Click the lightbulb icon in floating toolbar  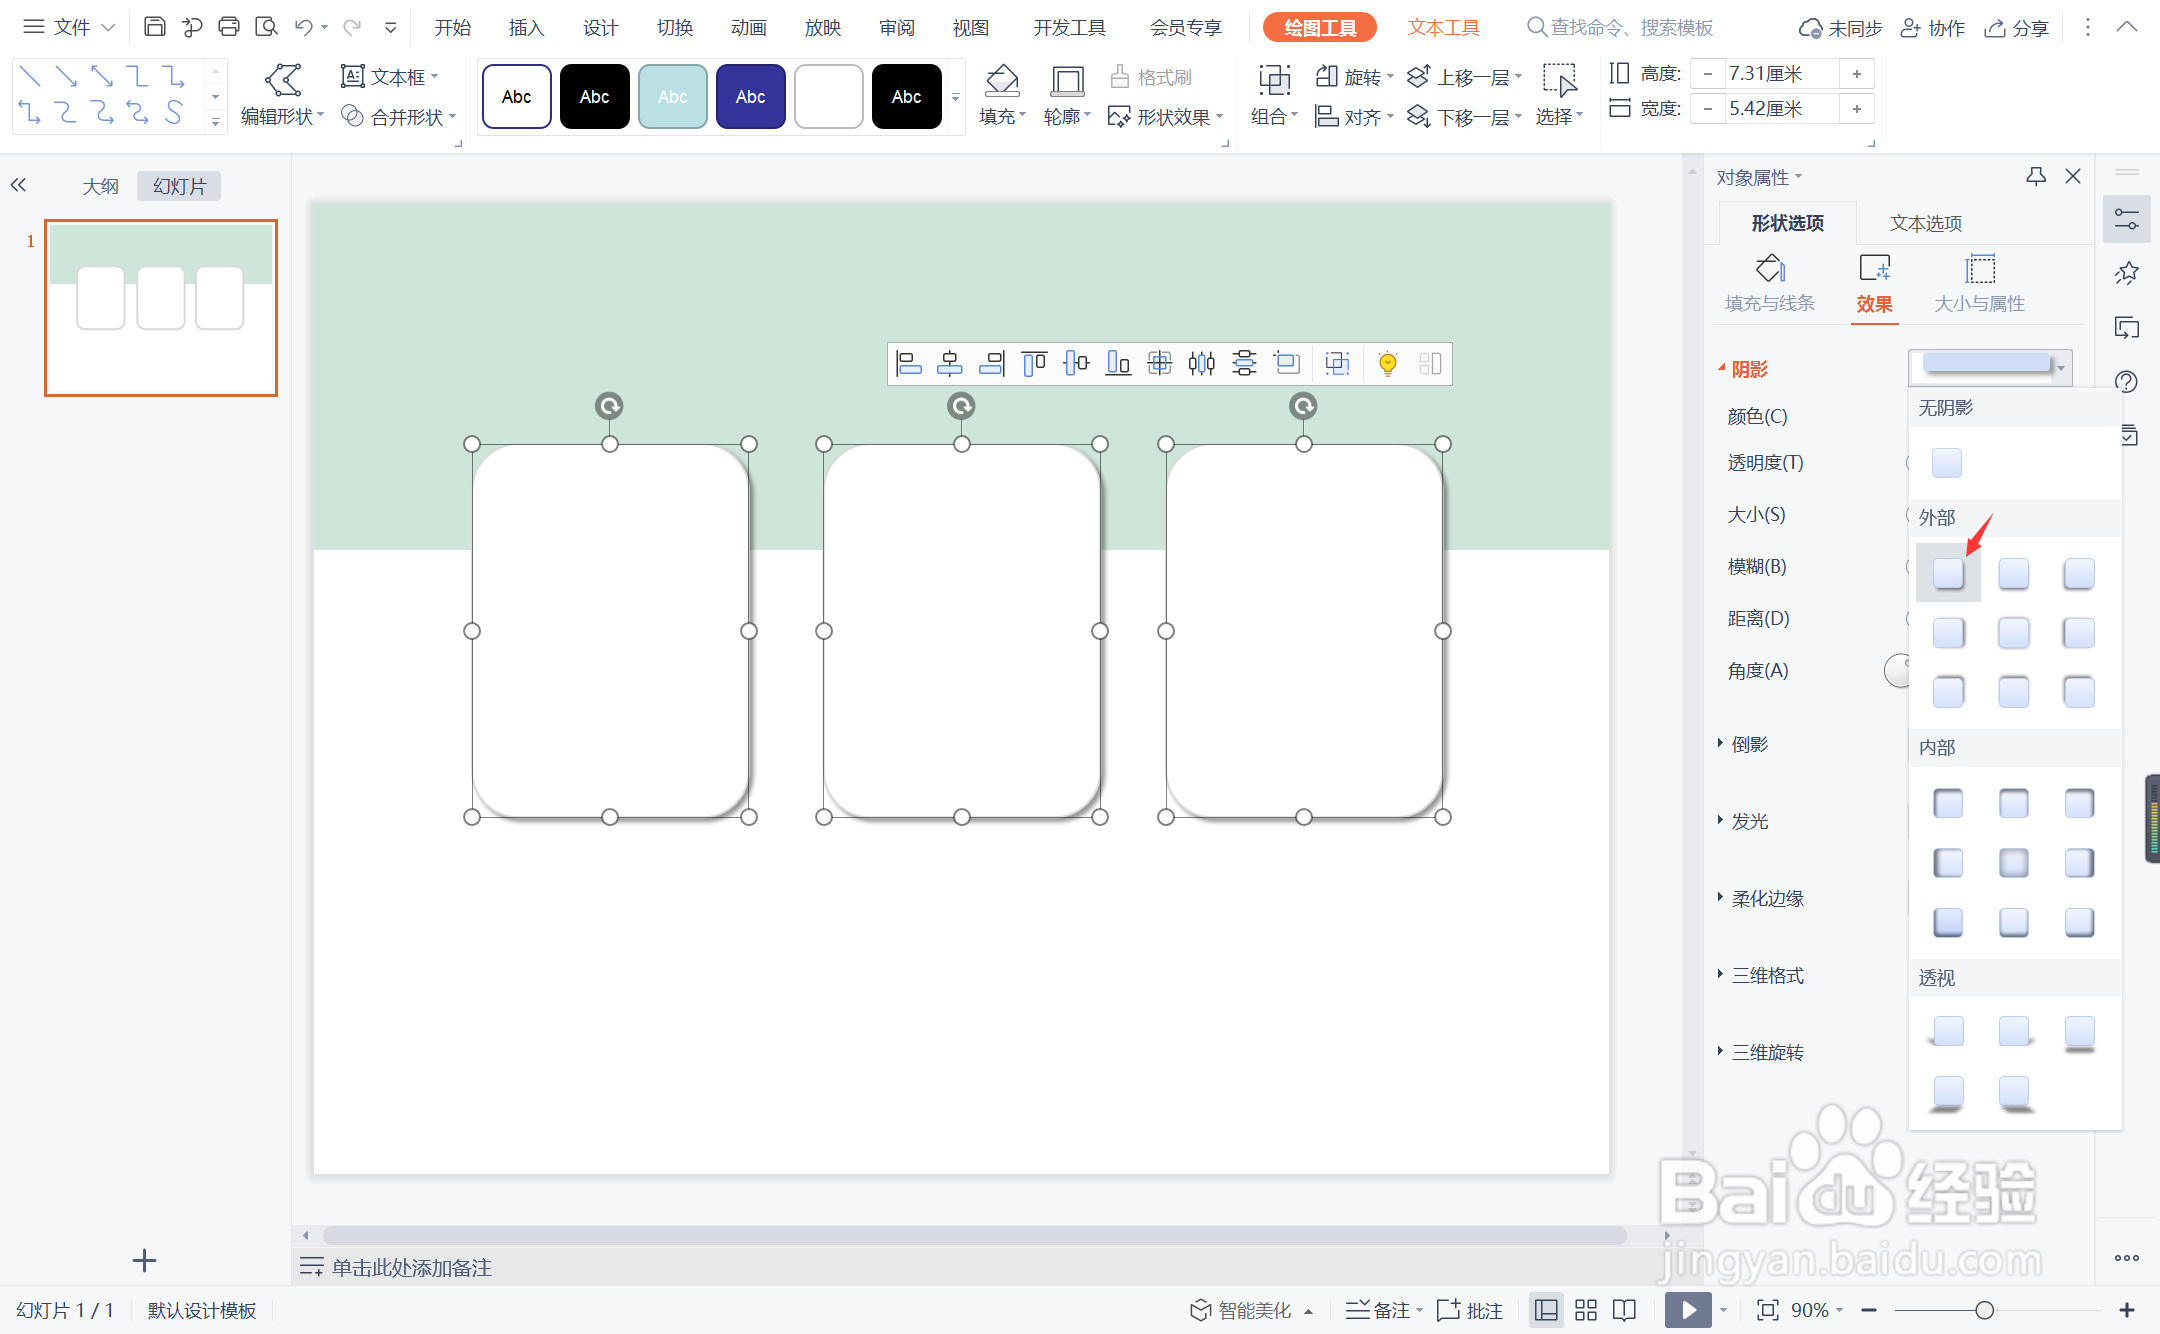coord(1387,363)
